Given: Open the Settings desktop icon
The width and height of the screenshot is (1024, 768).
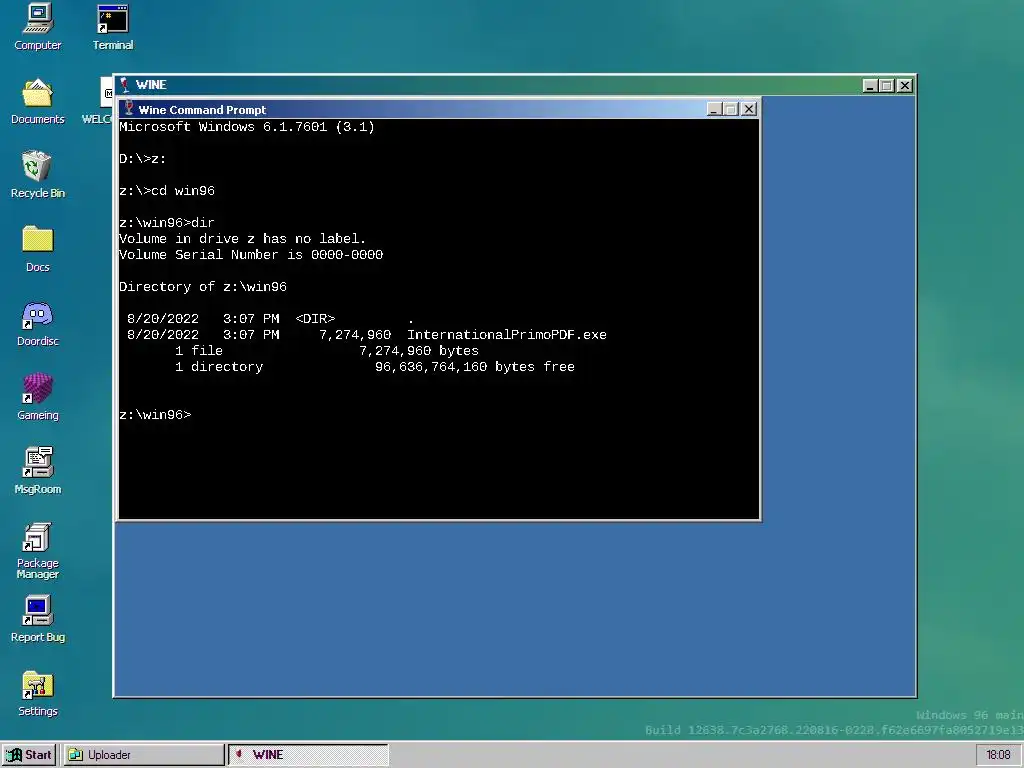Looking at the screenshot, I should point(37,693).
